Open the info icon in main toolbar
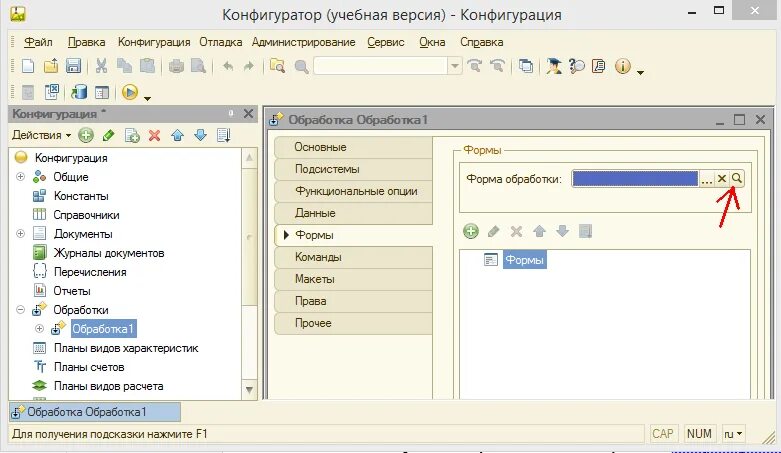This screenshot has height=453, width=781. pyautogui.click(x=623, y=66)
